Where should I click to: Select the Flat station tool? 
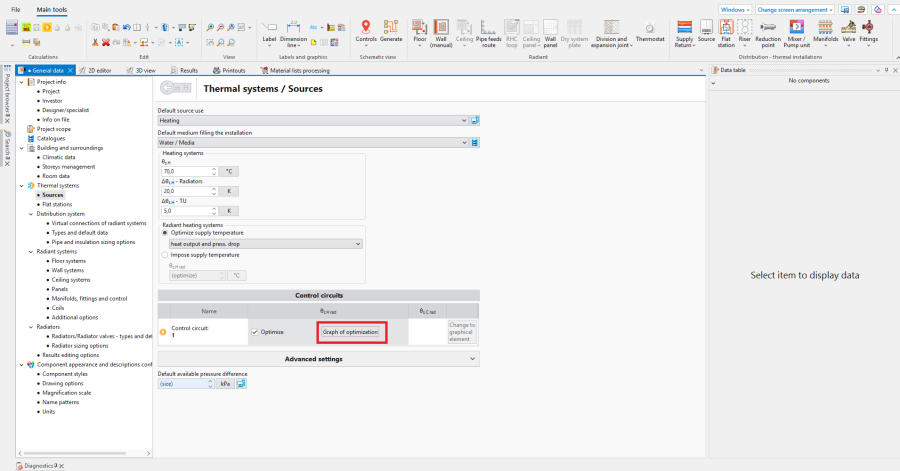coord(727,30)
